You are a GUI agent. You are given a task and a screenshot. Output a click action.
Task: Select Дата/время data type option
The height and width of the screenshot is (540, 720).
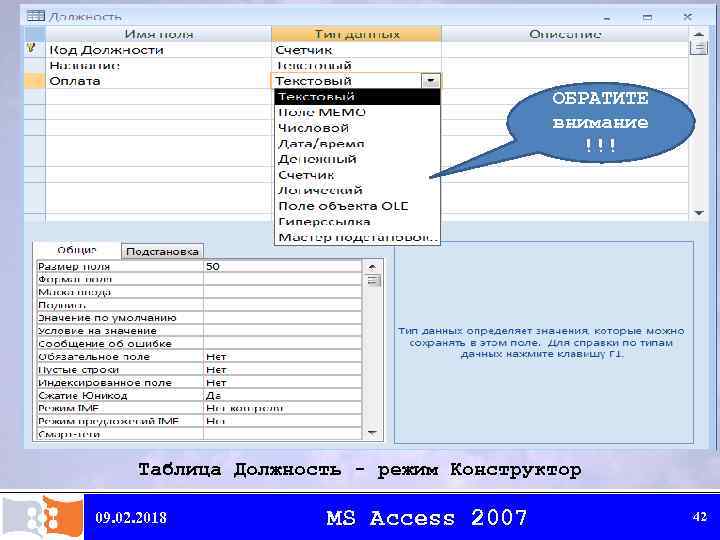tap(357, 144)
